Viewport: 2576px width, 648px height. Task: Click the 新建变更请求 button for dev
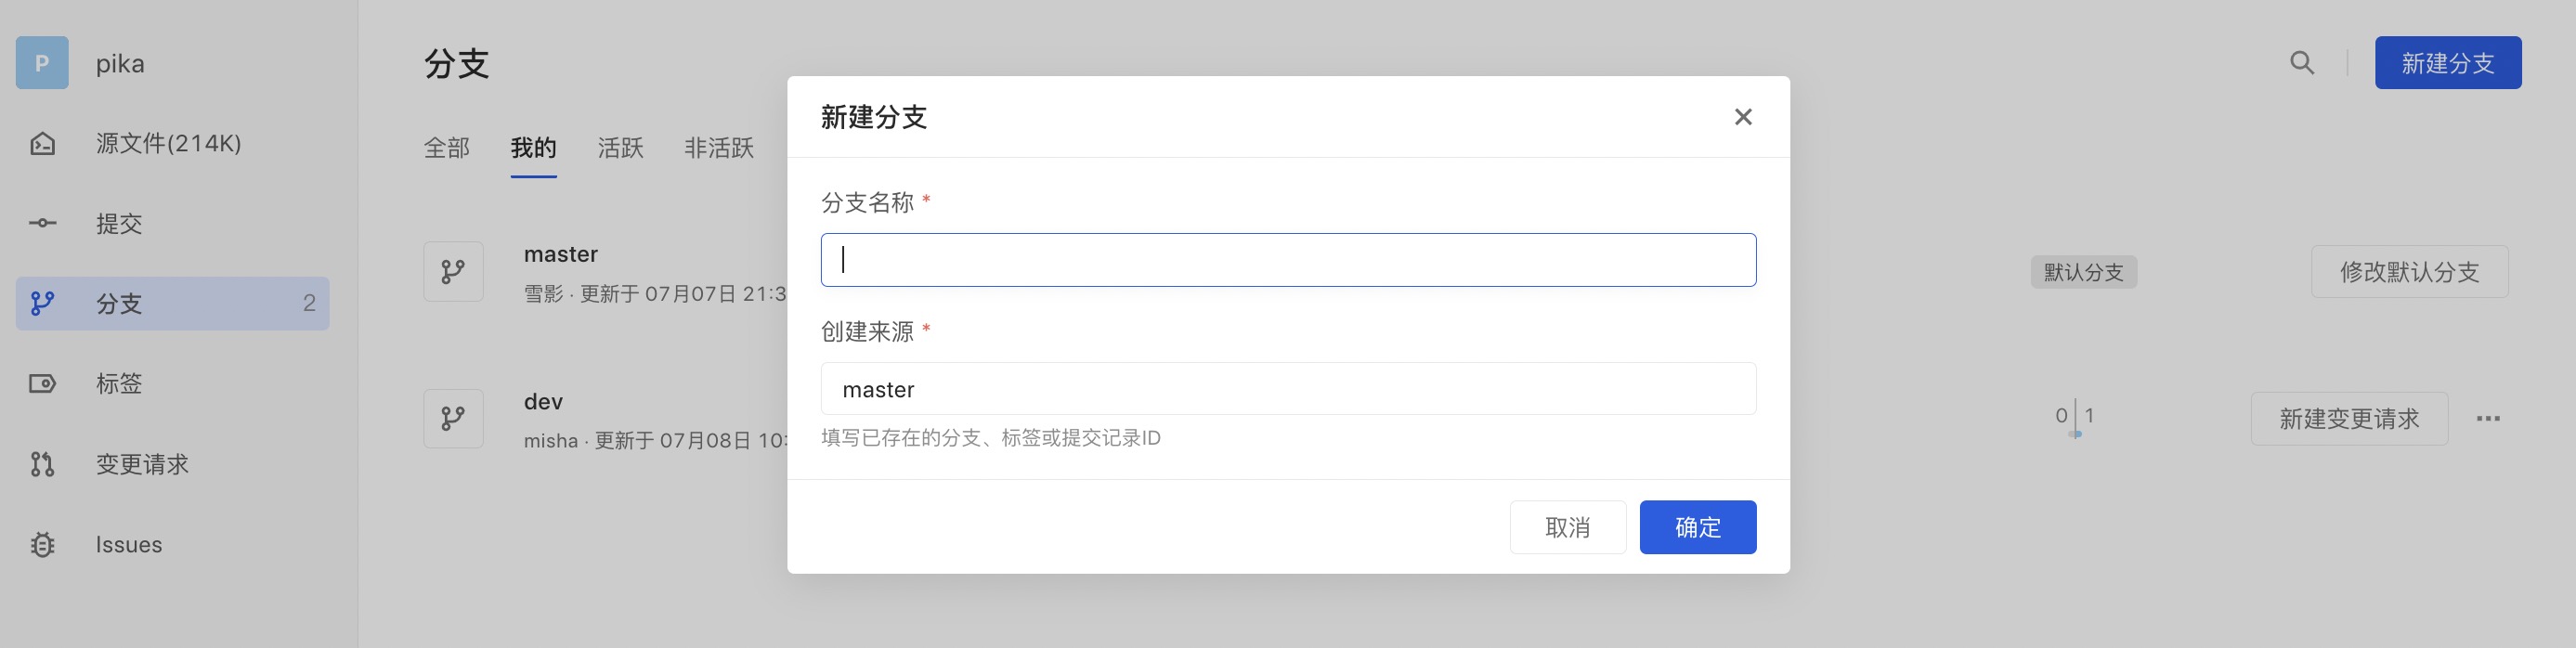tap(2349, 419)
